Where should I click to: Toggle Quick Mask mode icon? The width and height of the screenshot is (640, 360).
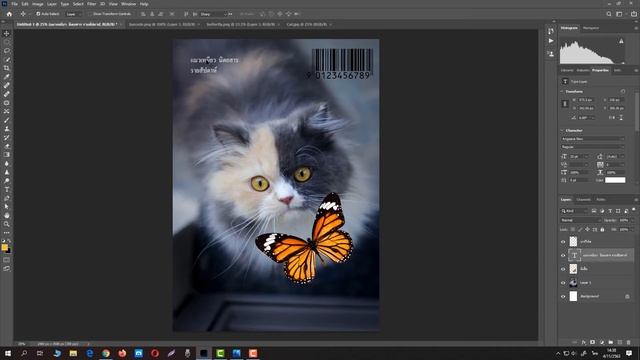coord(7,260)
